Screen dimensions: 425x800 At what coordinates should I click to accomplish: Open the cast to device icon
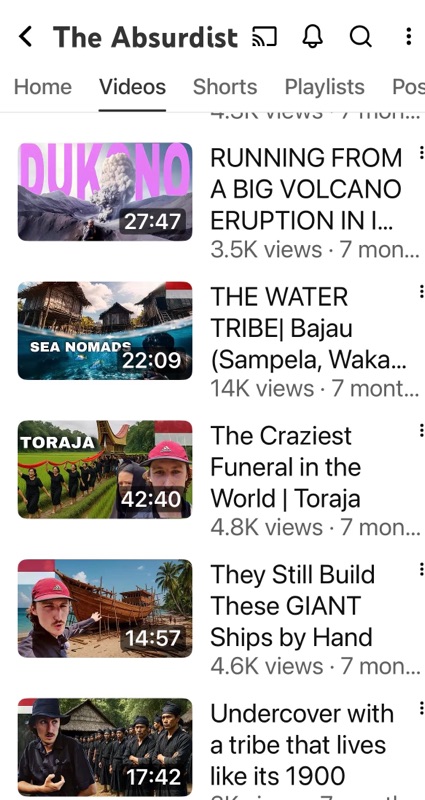click(x=264, y=37)
